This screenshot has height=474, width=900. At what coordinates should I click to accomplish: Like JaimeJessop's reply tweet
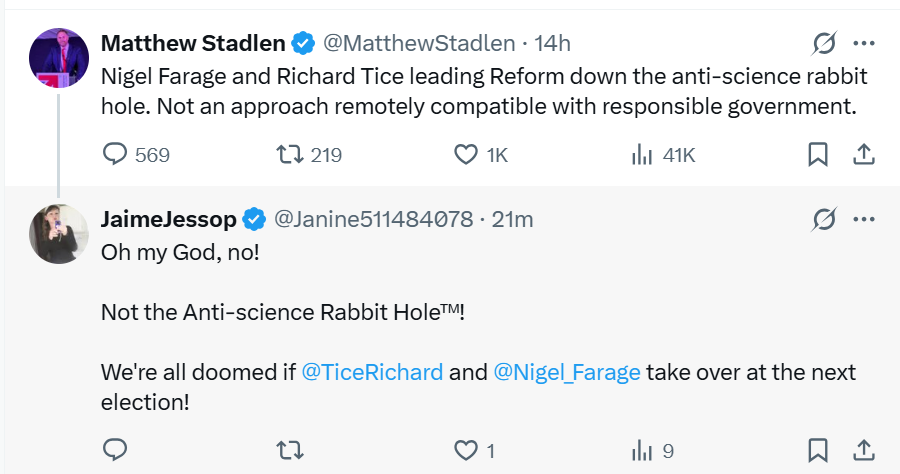tap(465, 451)
